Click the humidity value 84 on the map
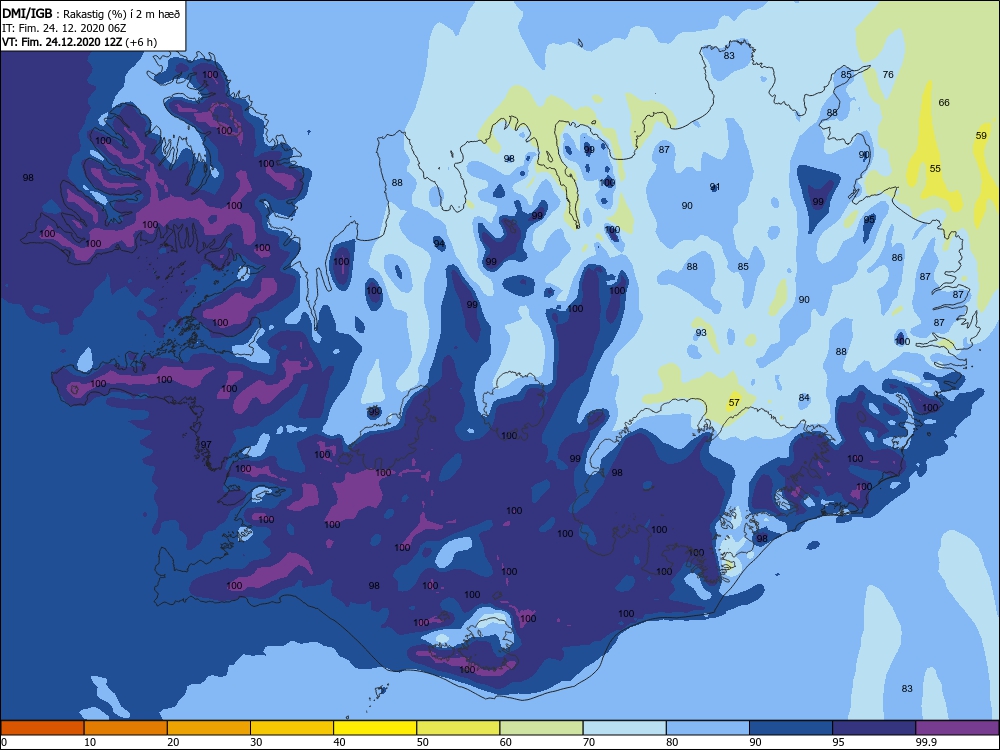 coord(804,397)
